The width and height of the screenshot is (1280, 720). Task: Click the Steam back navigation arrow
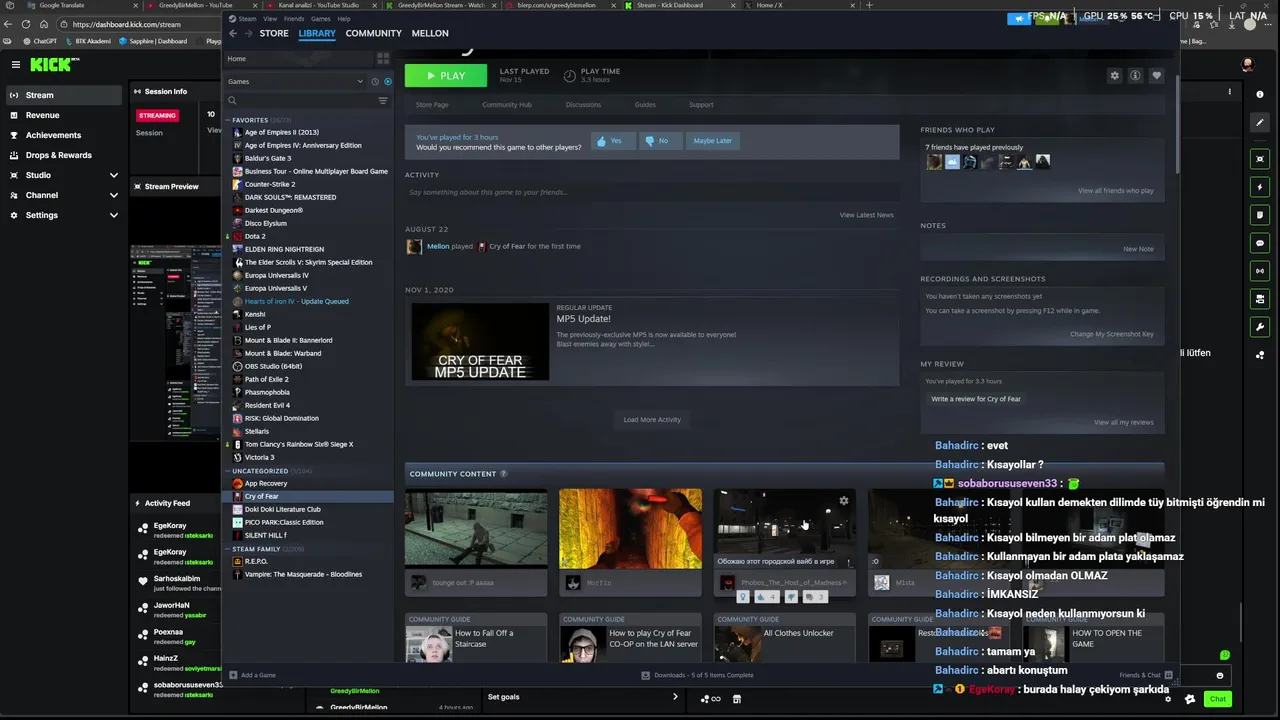pyautogui.click(x=233, y=33)
